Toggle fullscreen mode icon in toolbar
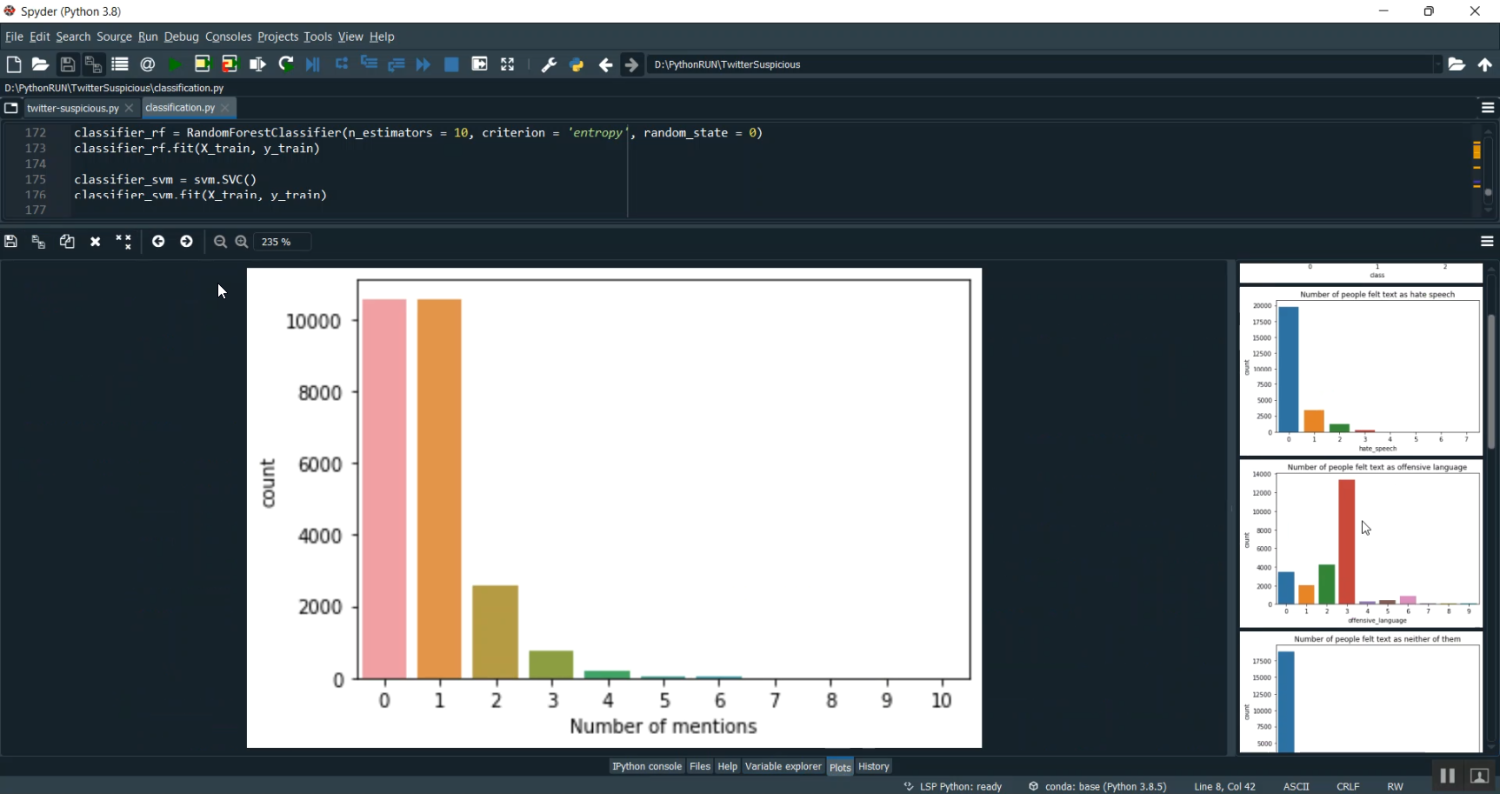 tap(507, 64)
